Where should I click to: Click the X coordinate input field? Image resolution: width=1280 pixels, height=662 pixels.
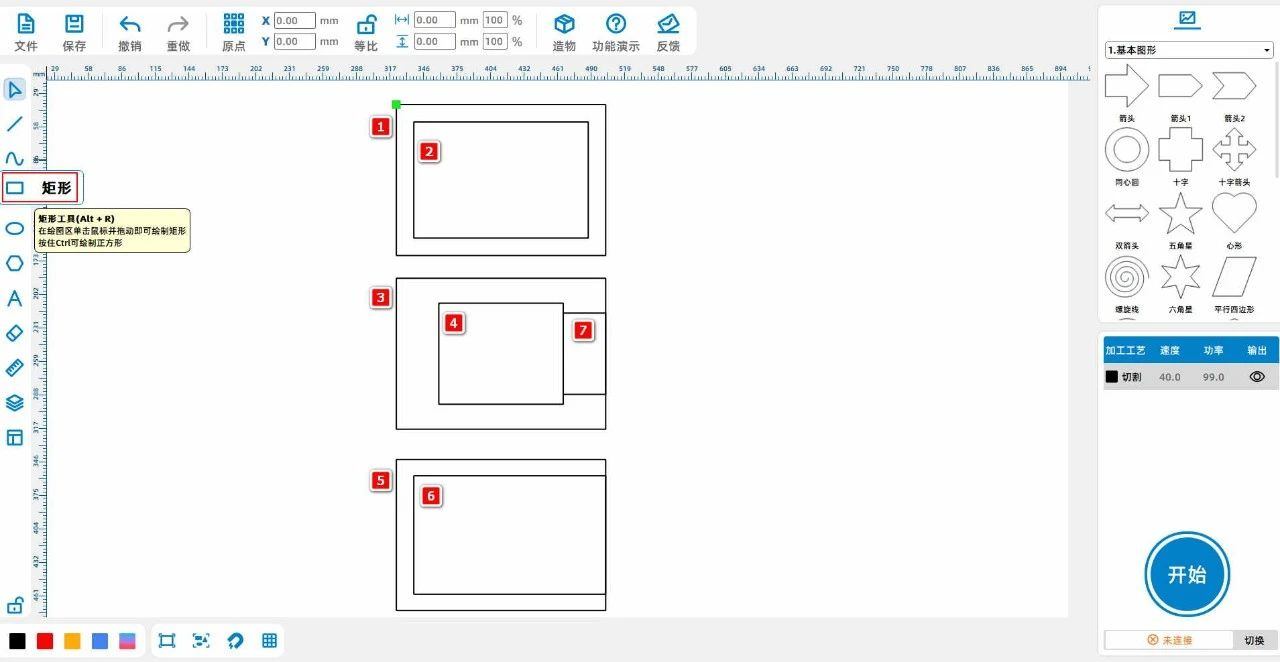(x=294, y=20)
